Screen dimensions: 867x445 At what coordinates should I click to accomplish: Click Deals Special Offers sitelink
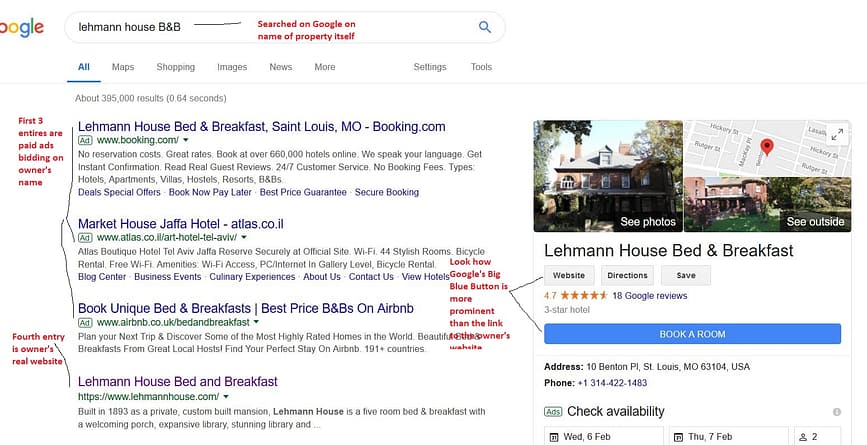click(119, 192)
